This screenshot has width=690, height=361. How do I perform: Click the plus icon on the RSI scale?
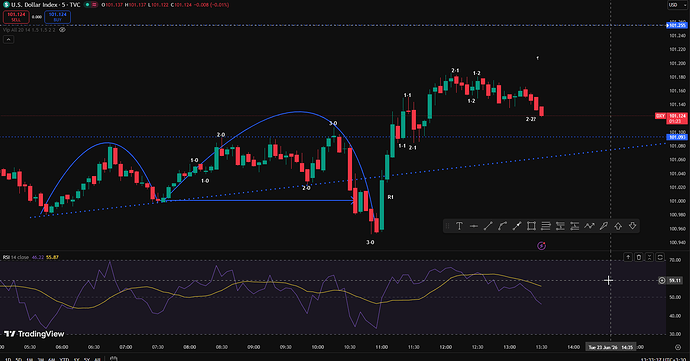[x=662, y=280]
